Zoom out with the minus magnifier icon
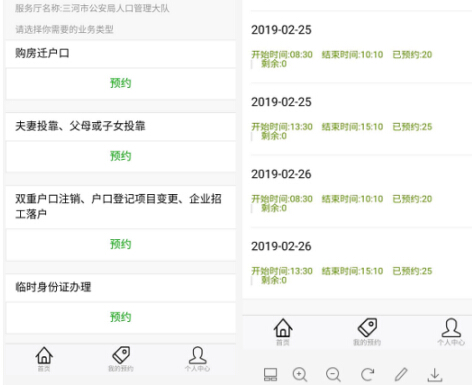 pyautogui.click(x=333, y=375)
